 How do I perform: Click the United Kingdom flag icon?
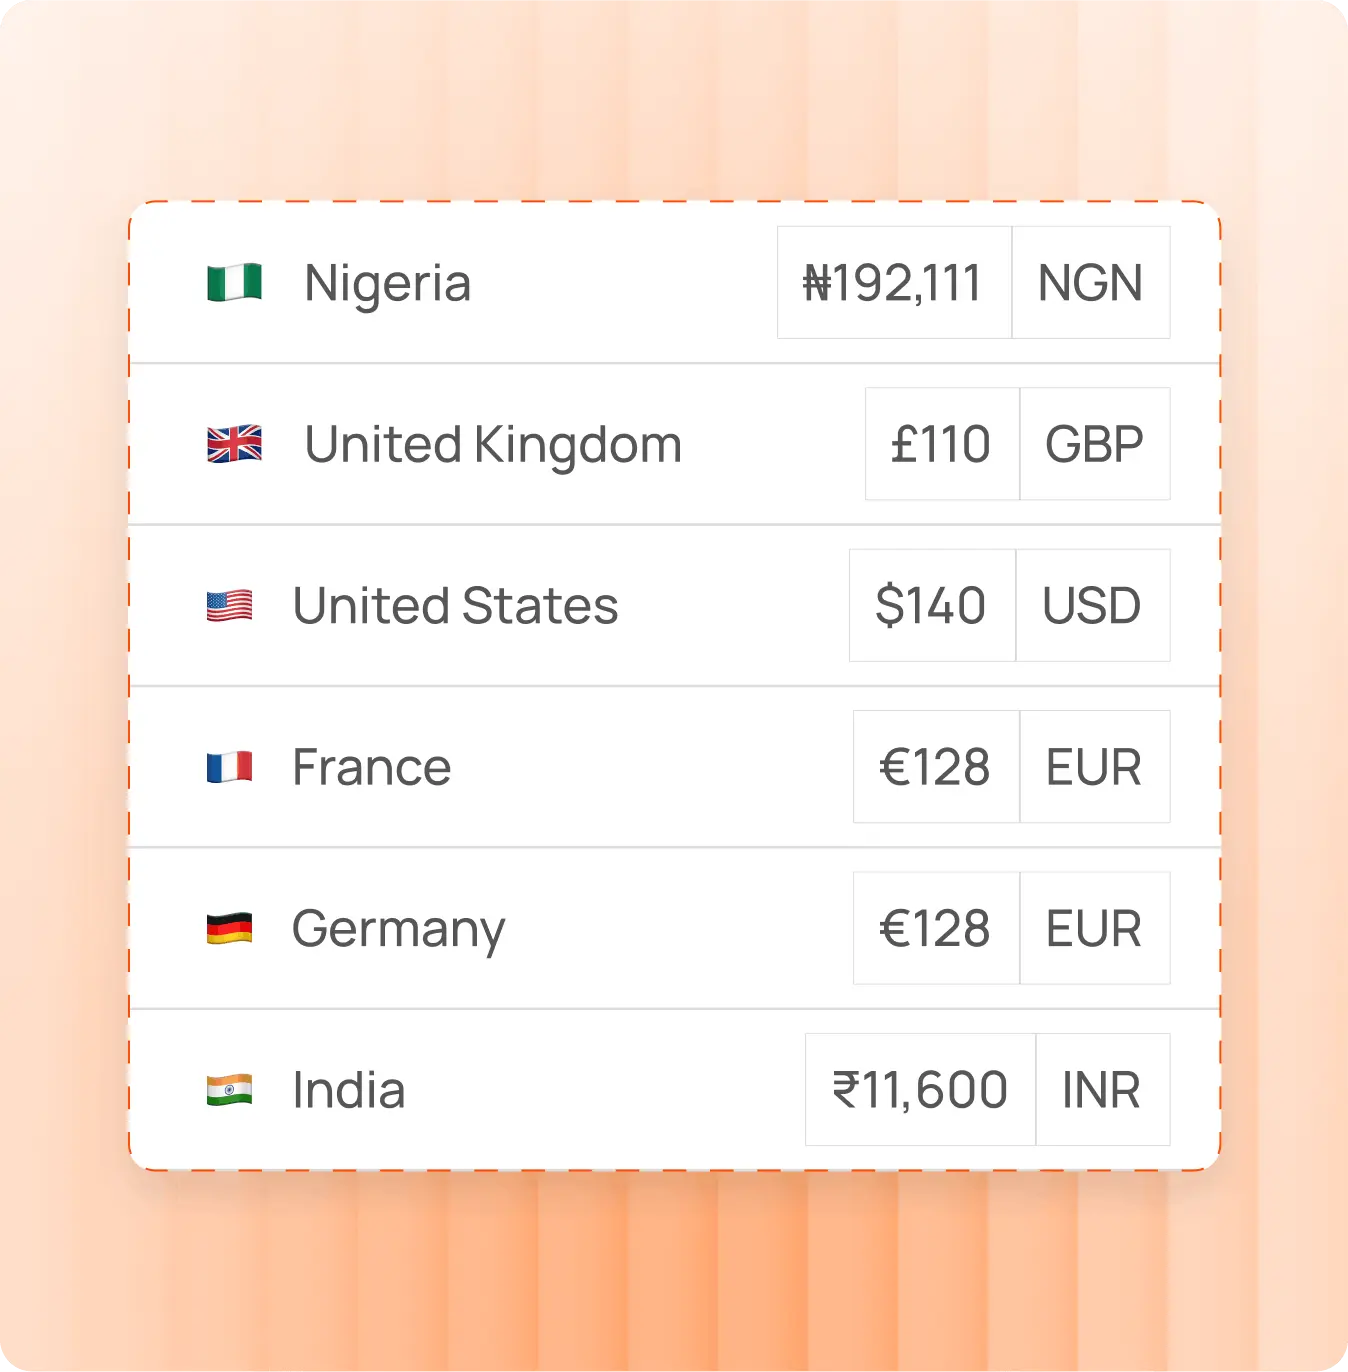[234, 444]
